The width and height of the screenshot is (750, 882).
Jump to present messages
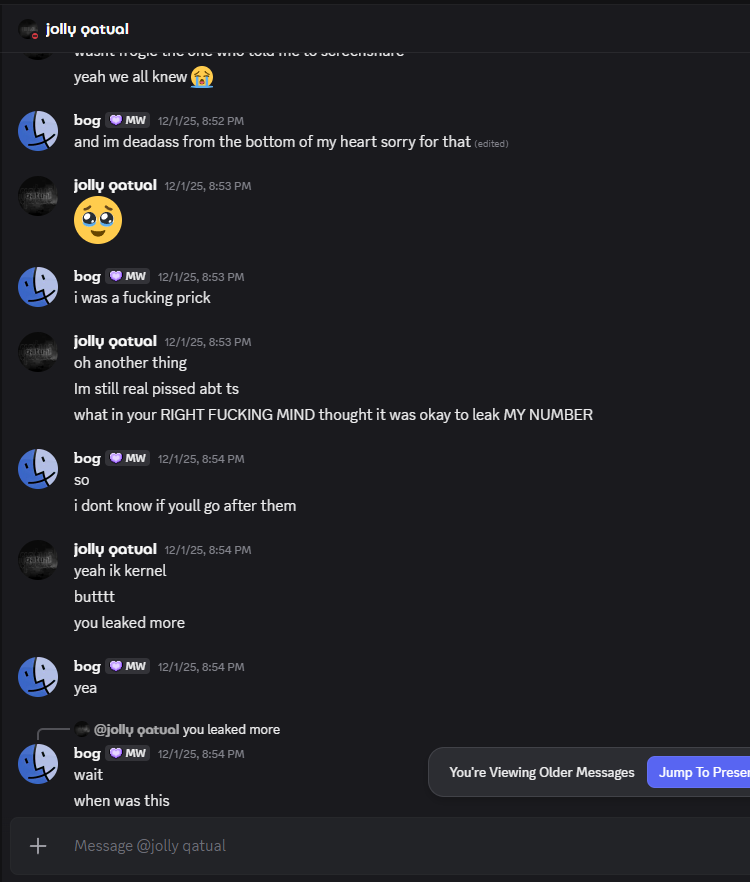coord(700,772)
